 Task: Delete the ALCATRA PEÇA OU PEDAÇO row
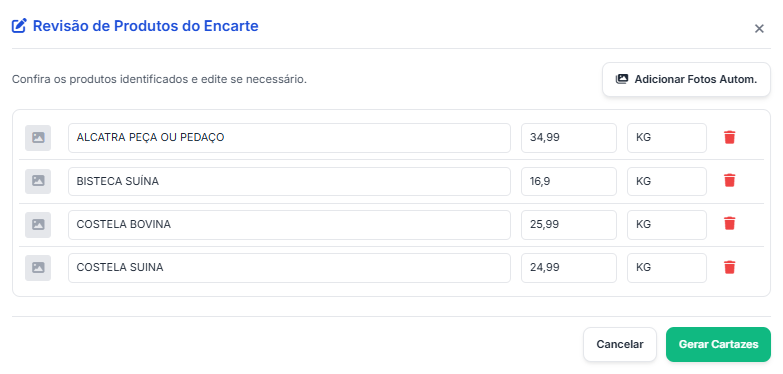click(x=730, y=137)
